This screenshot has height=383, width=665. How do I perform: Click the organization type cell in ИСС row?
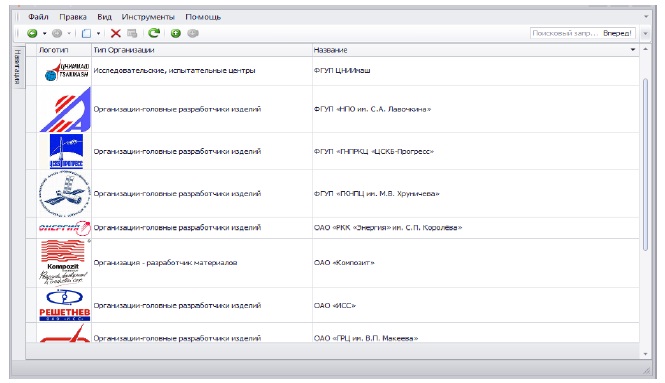(202, 305)
